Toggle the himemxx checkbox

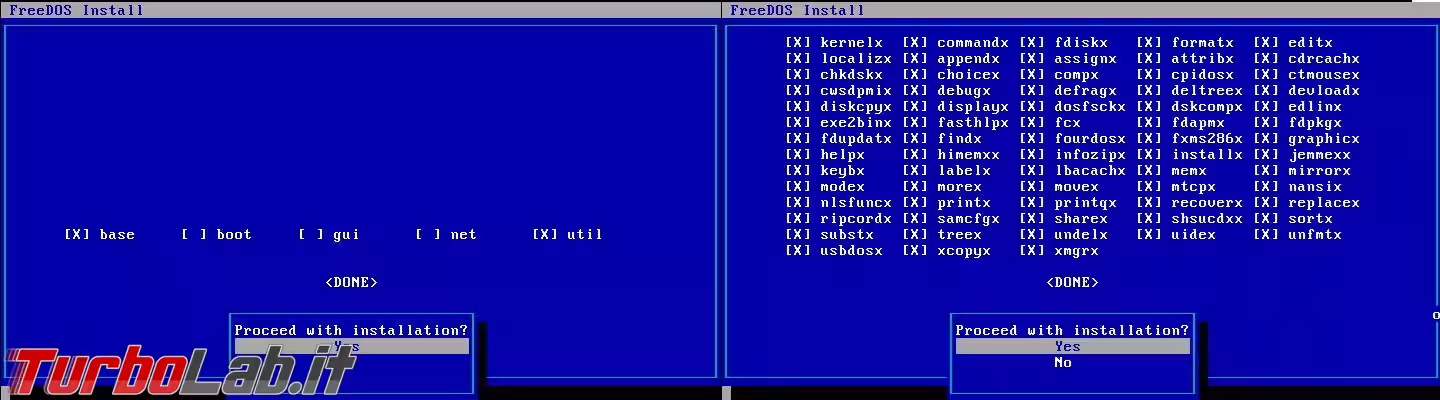[x=915, y=155]
